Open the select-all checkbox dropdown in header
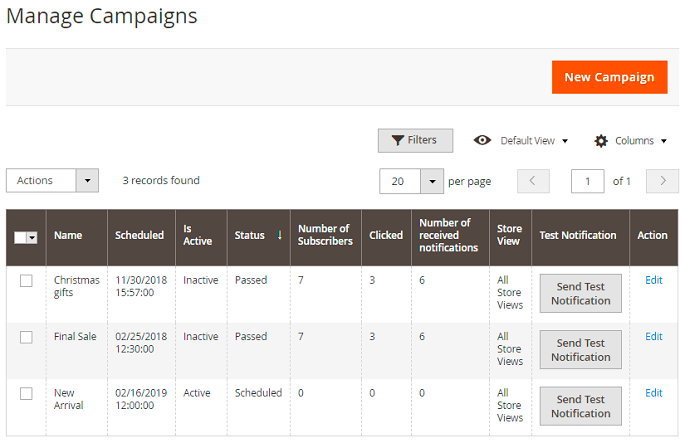 32,237
